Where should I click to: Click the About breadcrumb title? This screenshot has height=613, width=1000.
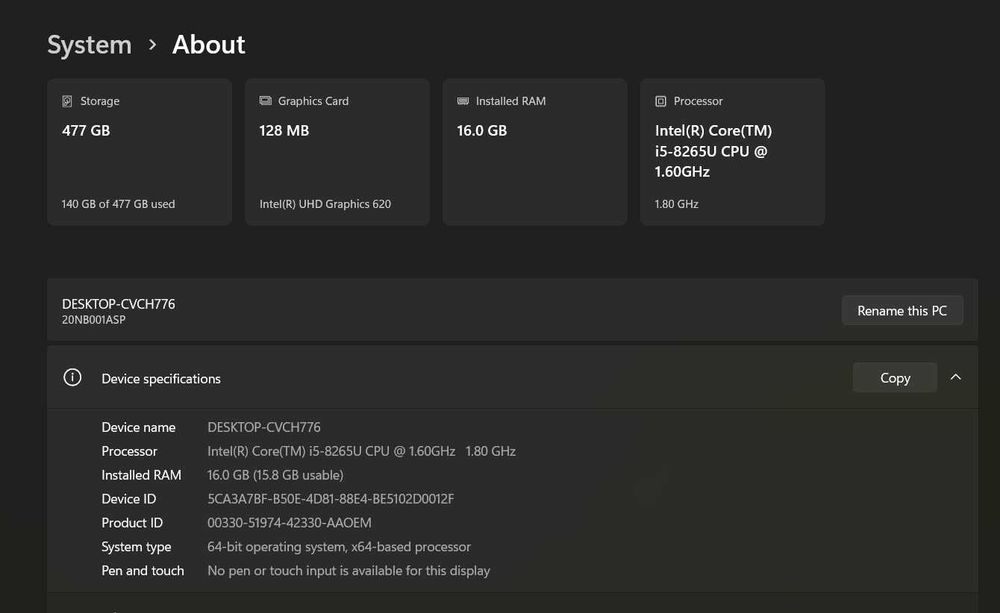coord(209,45)
